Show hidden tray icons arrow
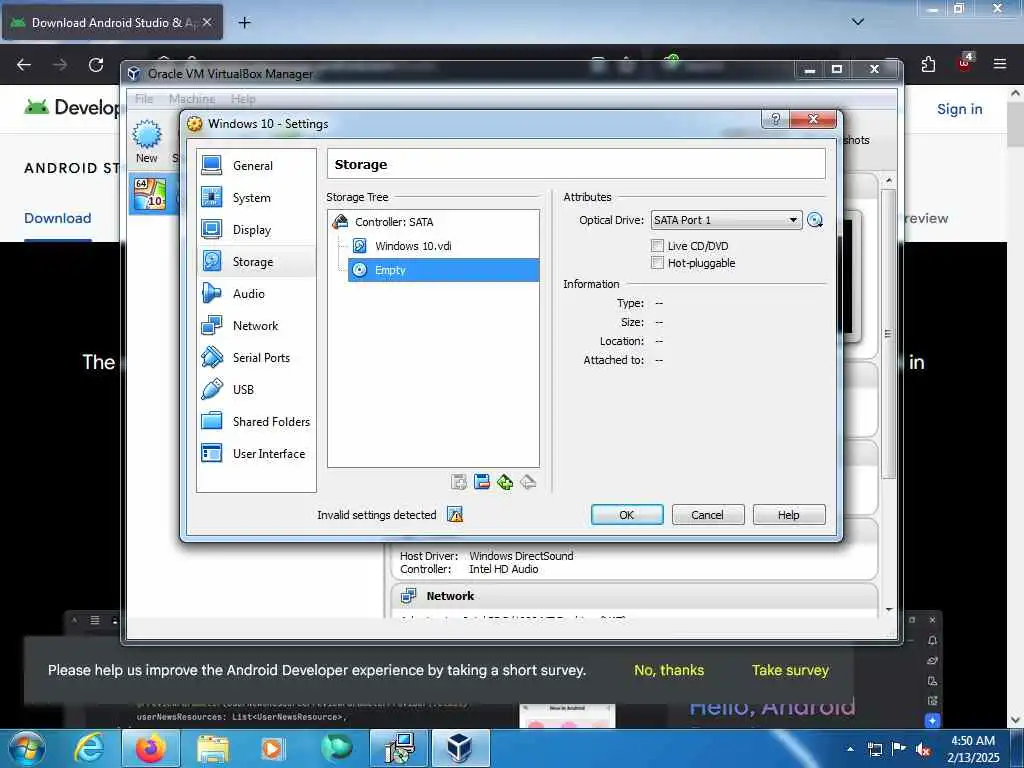Image resolution: width=1024 pixels, height=768 pixels. pos(850,749)
